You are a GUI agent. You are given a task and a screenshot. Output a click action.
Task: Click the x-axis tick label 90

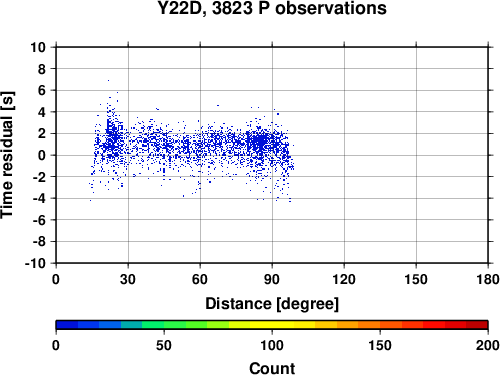pyautogui.click(x=272, y=279)
